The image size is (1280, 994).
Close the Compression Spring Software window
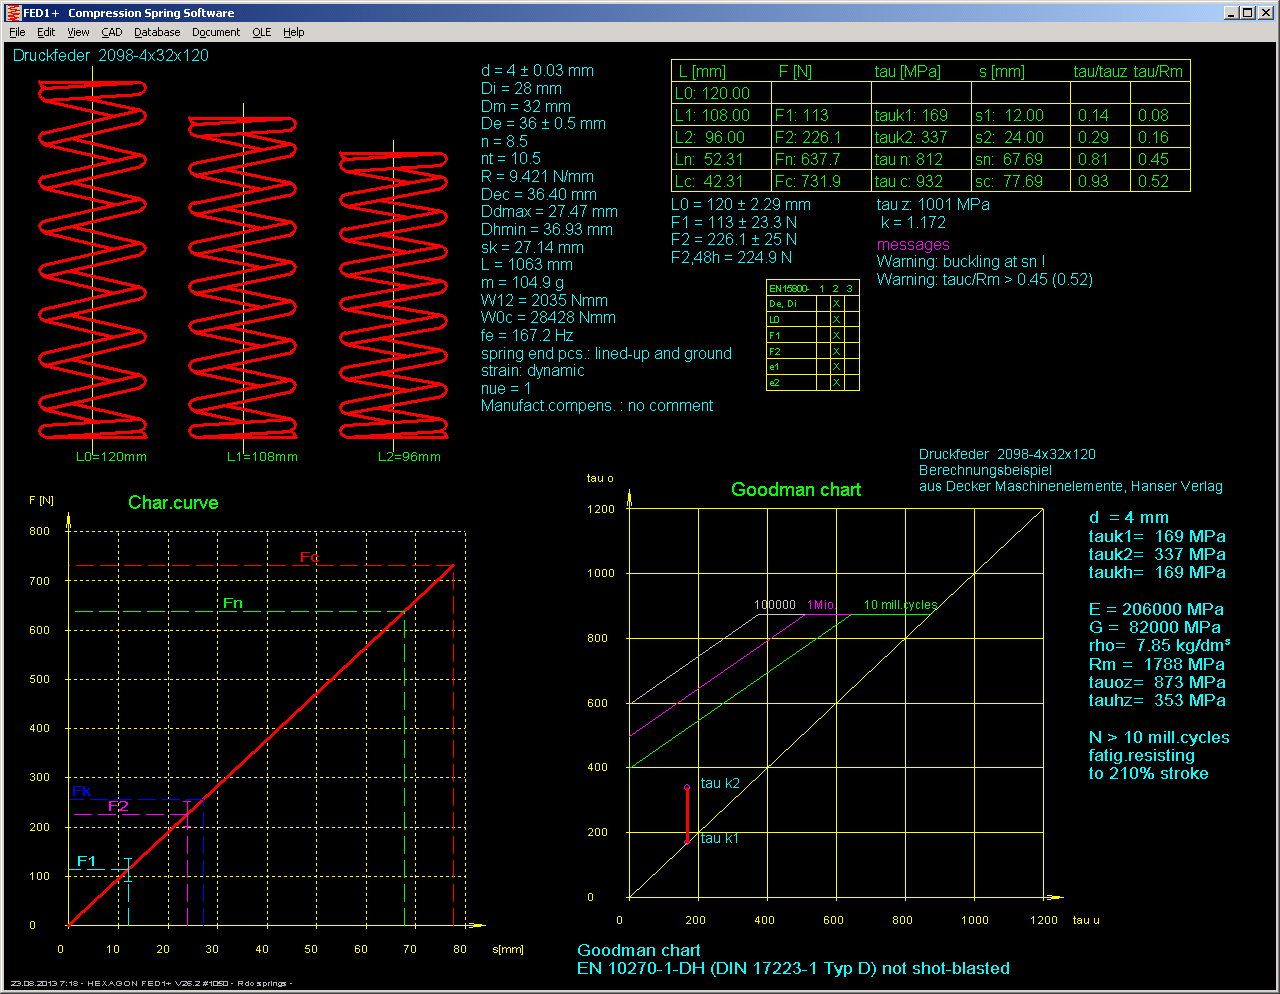click(x=1265, y=12)
